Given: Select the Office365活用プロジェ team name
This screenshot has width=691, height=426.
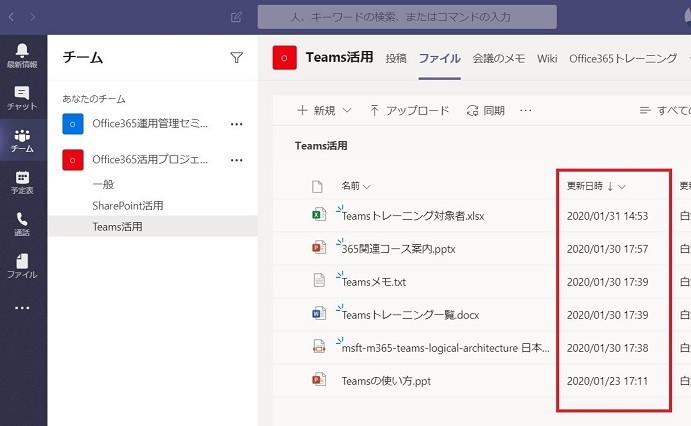Looking at the screenshot, I should [150, 159].
